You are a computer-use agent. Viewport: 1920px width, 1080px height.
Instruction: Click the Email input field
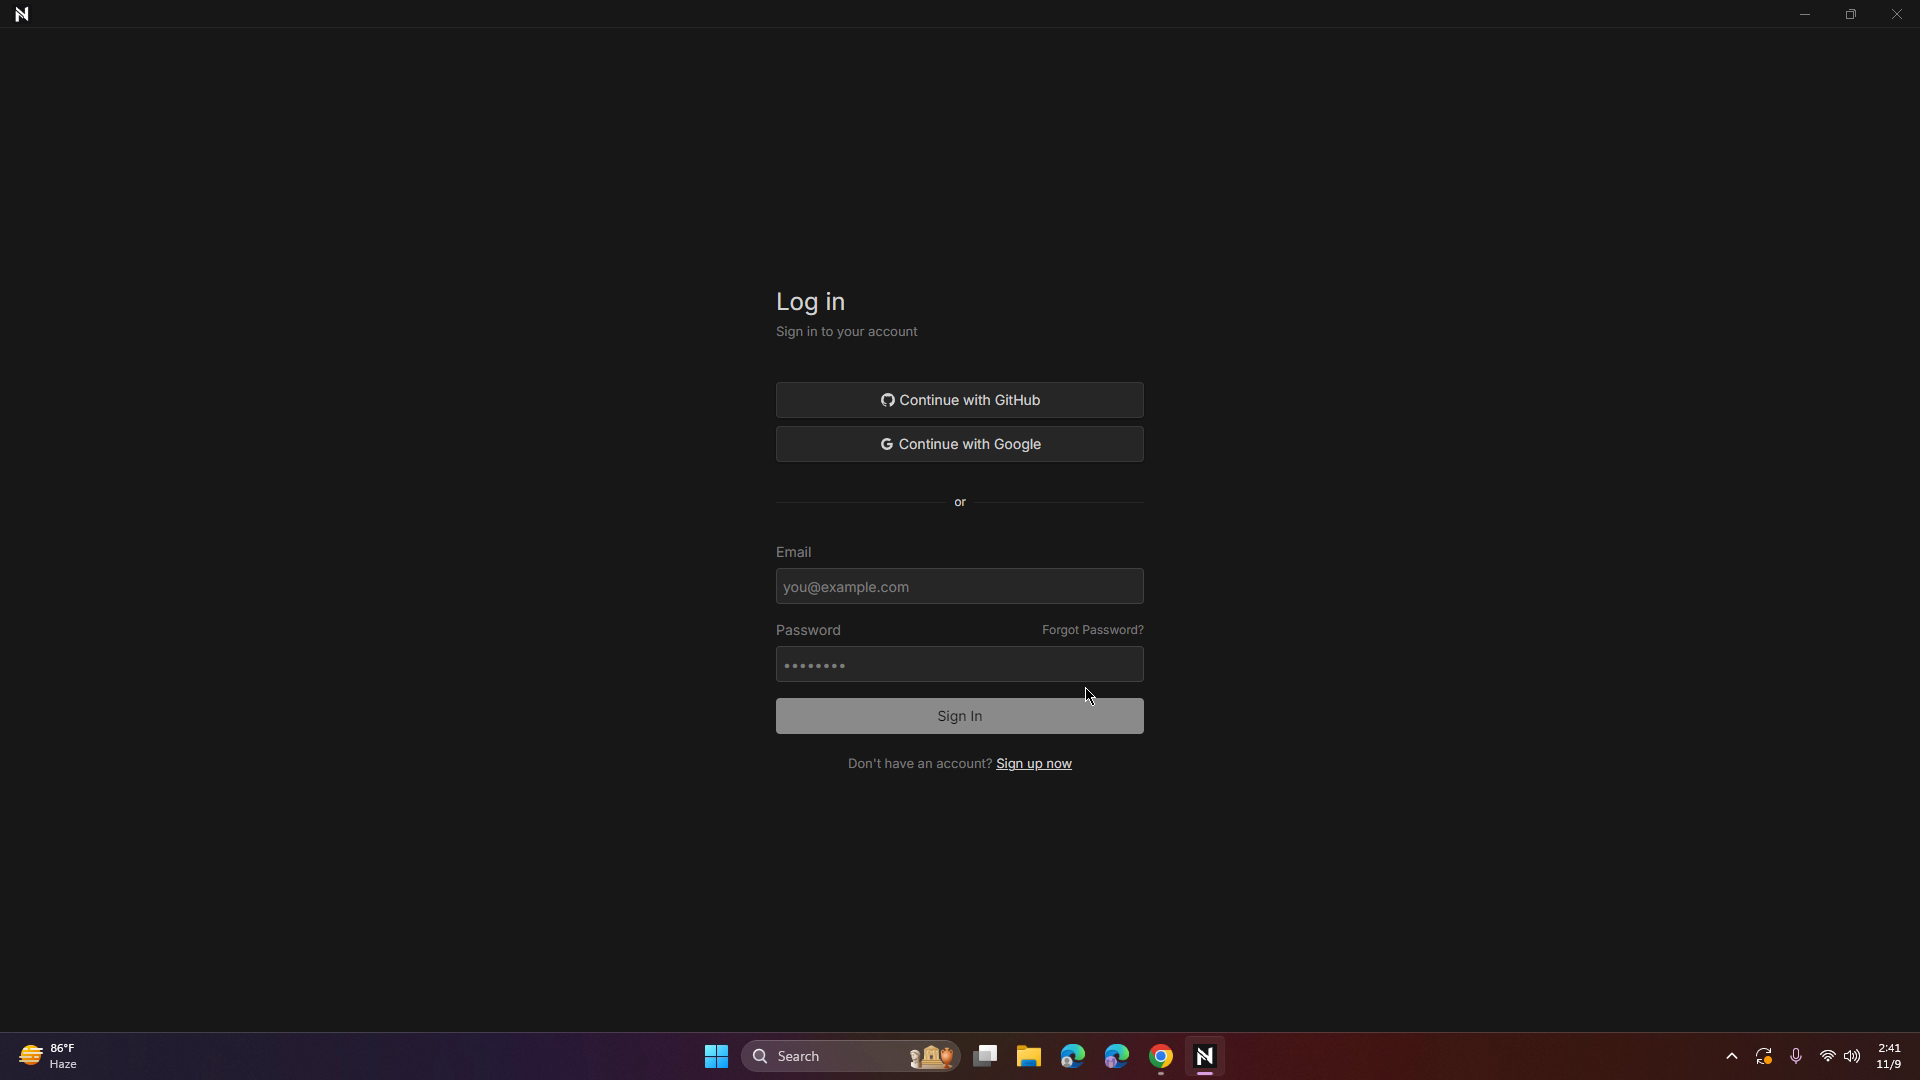point(959,586)
